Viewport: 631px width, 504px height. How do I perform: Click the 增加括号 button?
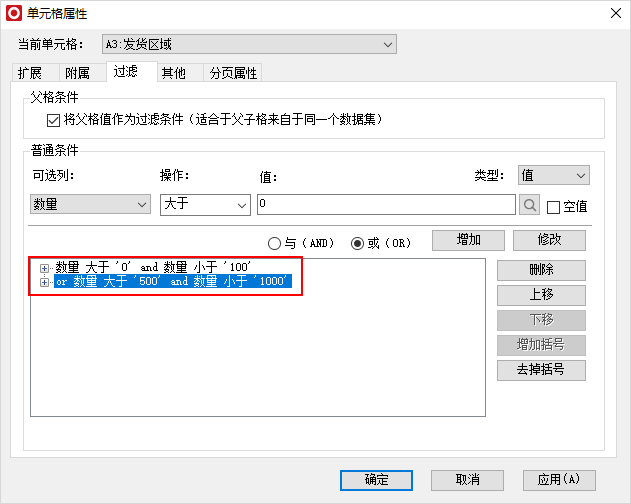[x=541, y=345]
